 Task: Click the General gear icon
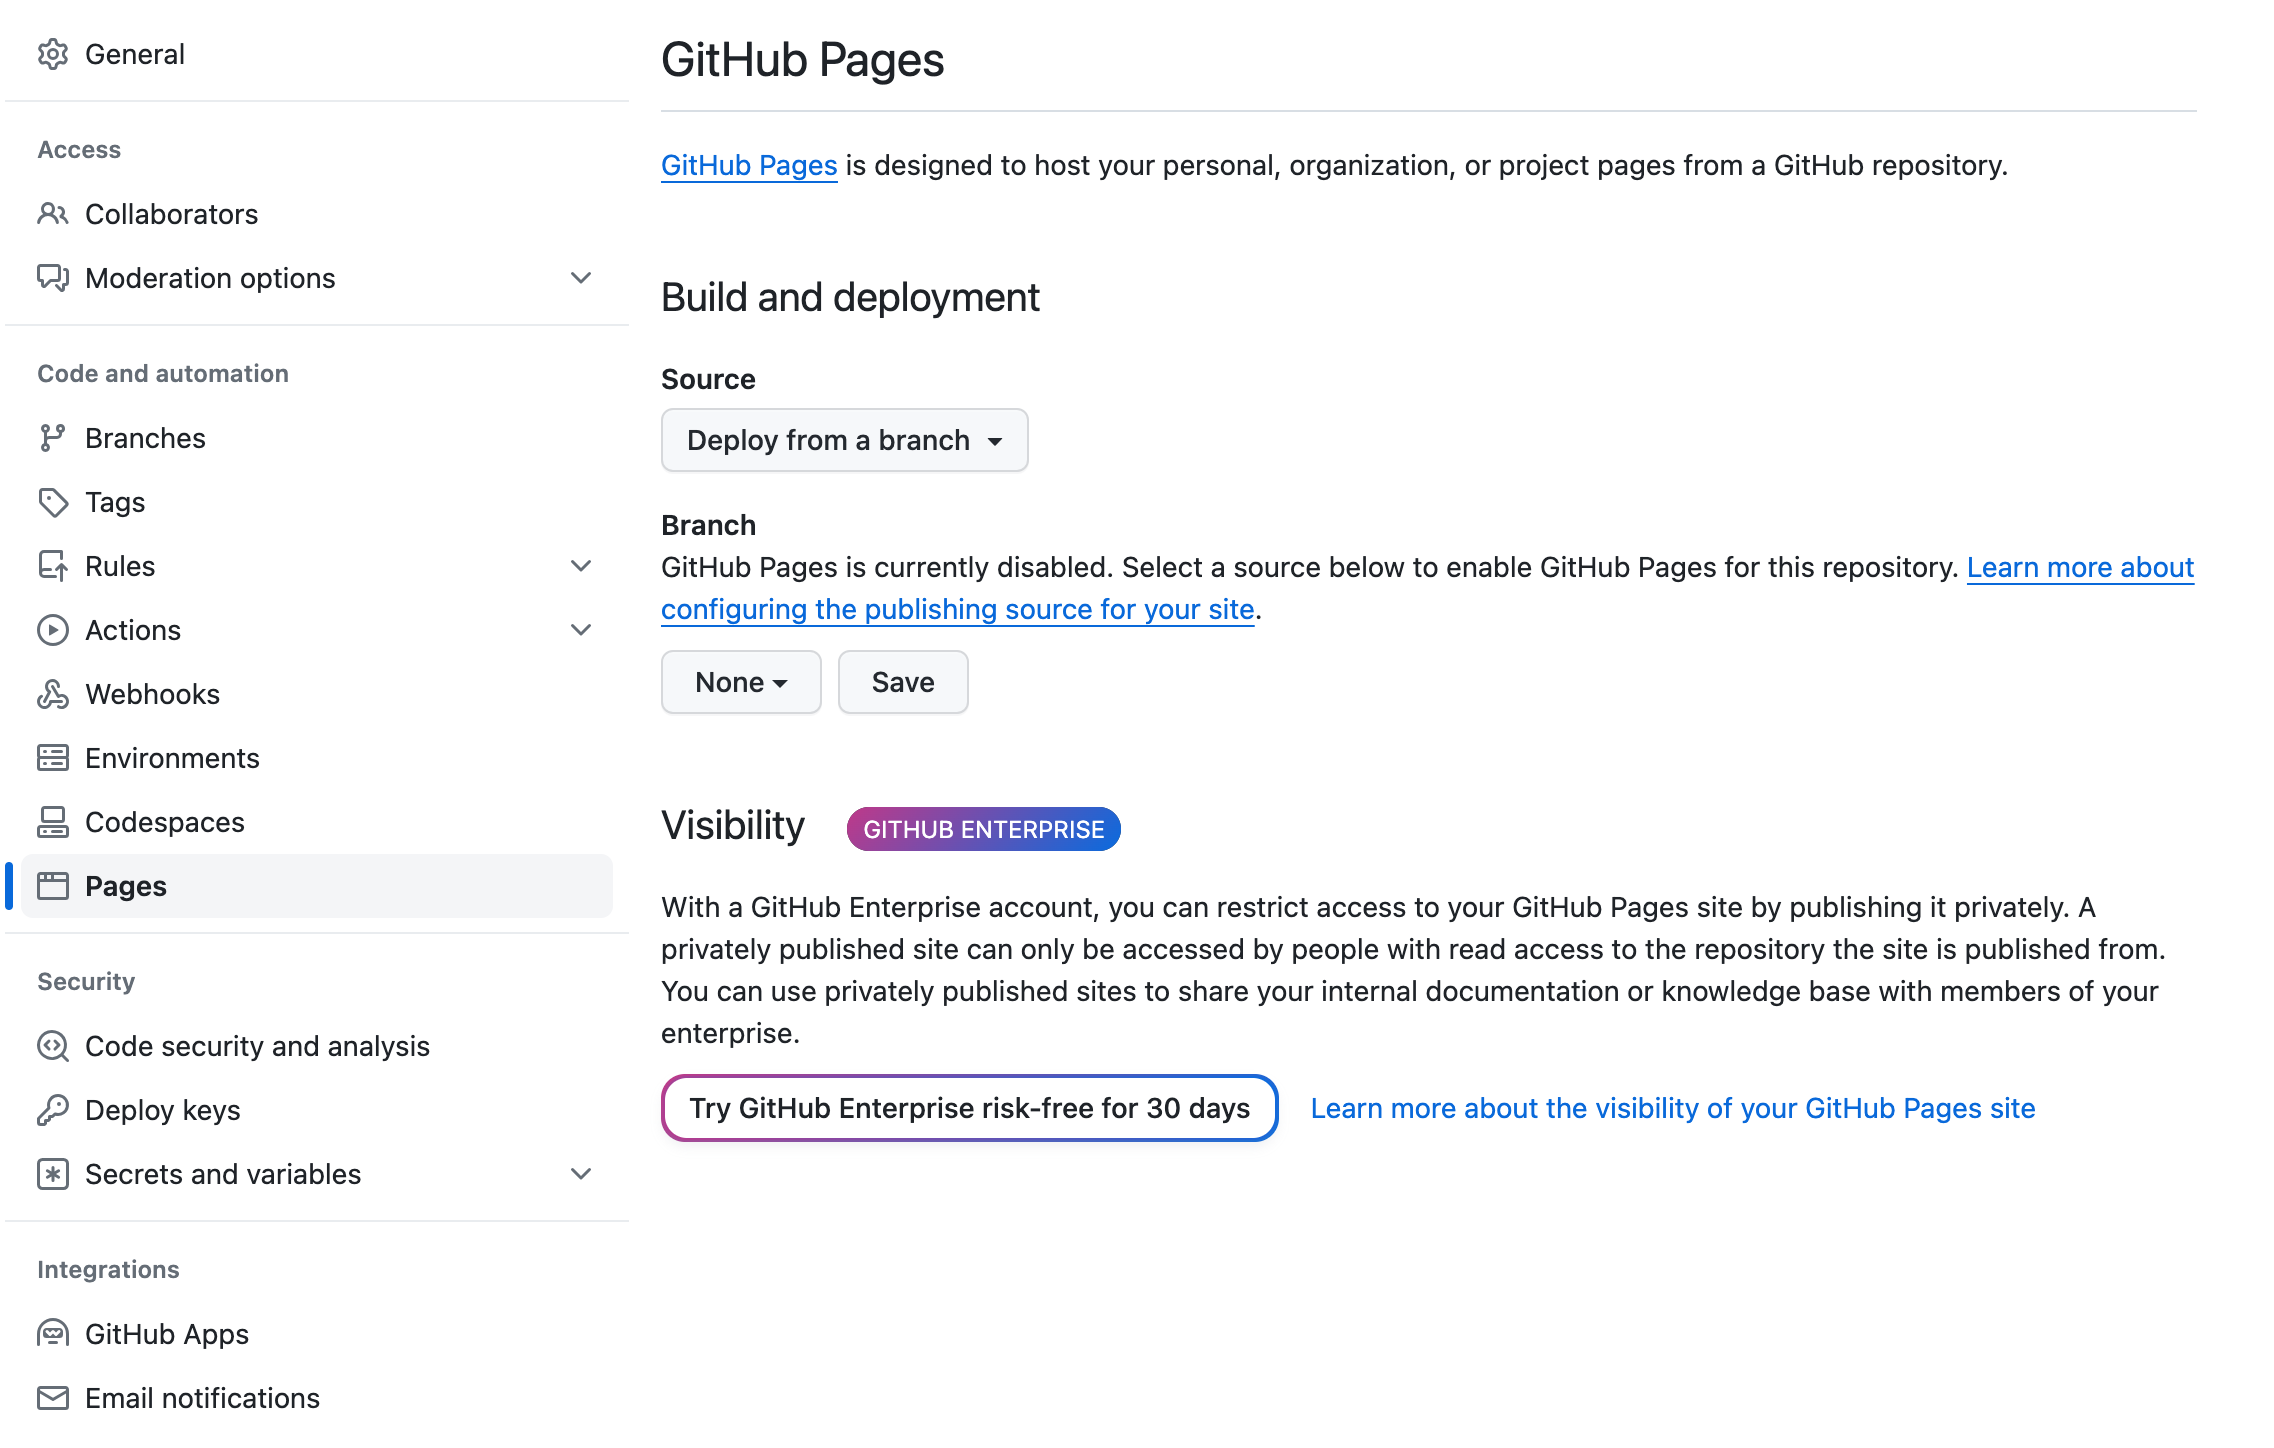tap(53, 54)
